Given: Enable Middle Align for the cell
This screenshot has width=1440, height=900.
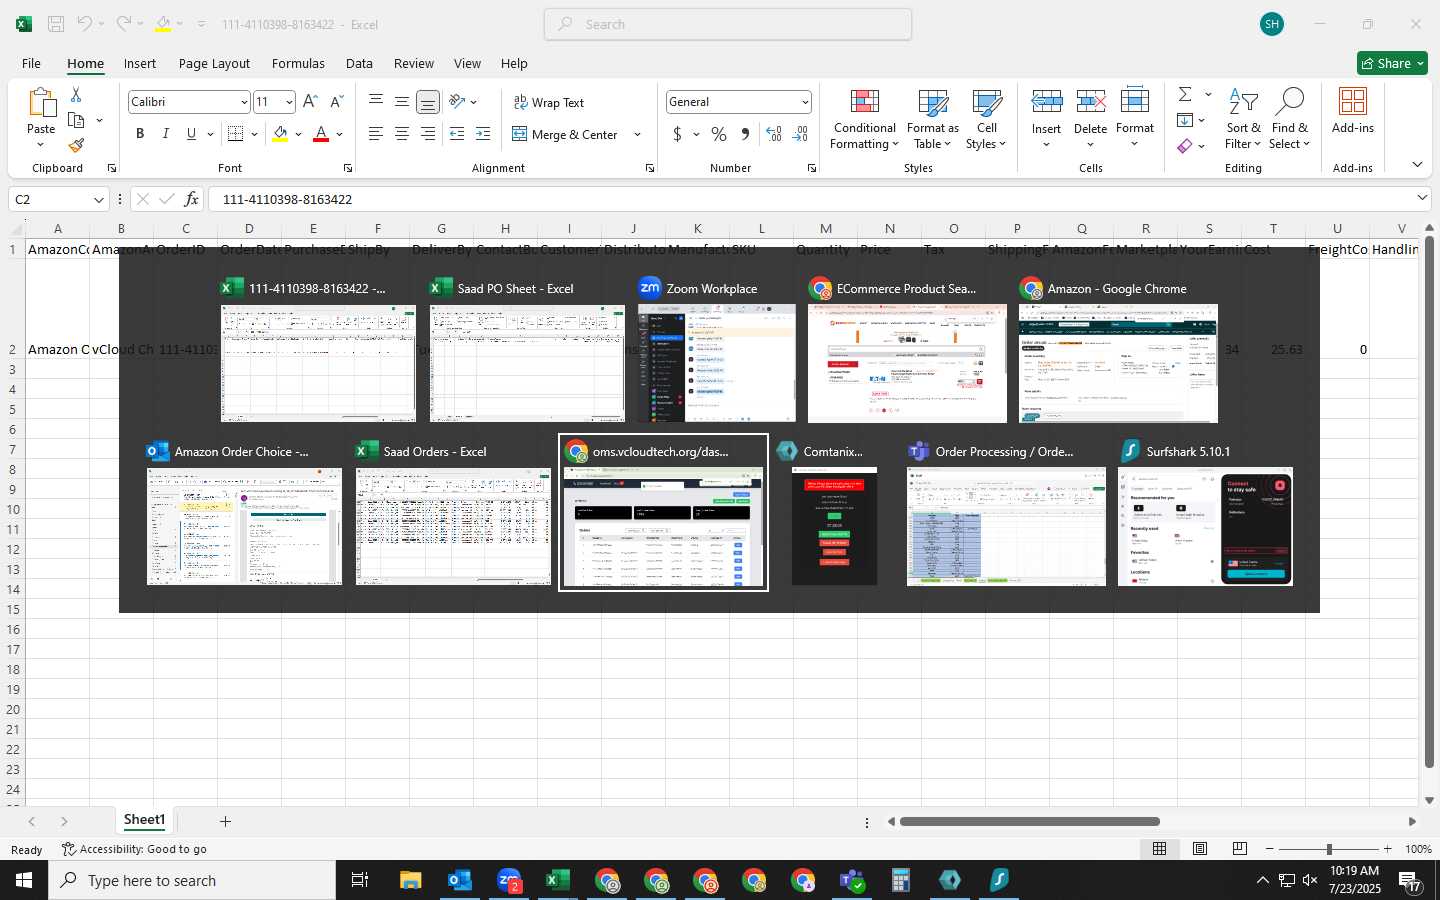Looking at the screenshot, I should (x=401, y=102).
